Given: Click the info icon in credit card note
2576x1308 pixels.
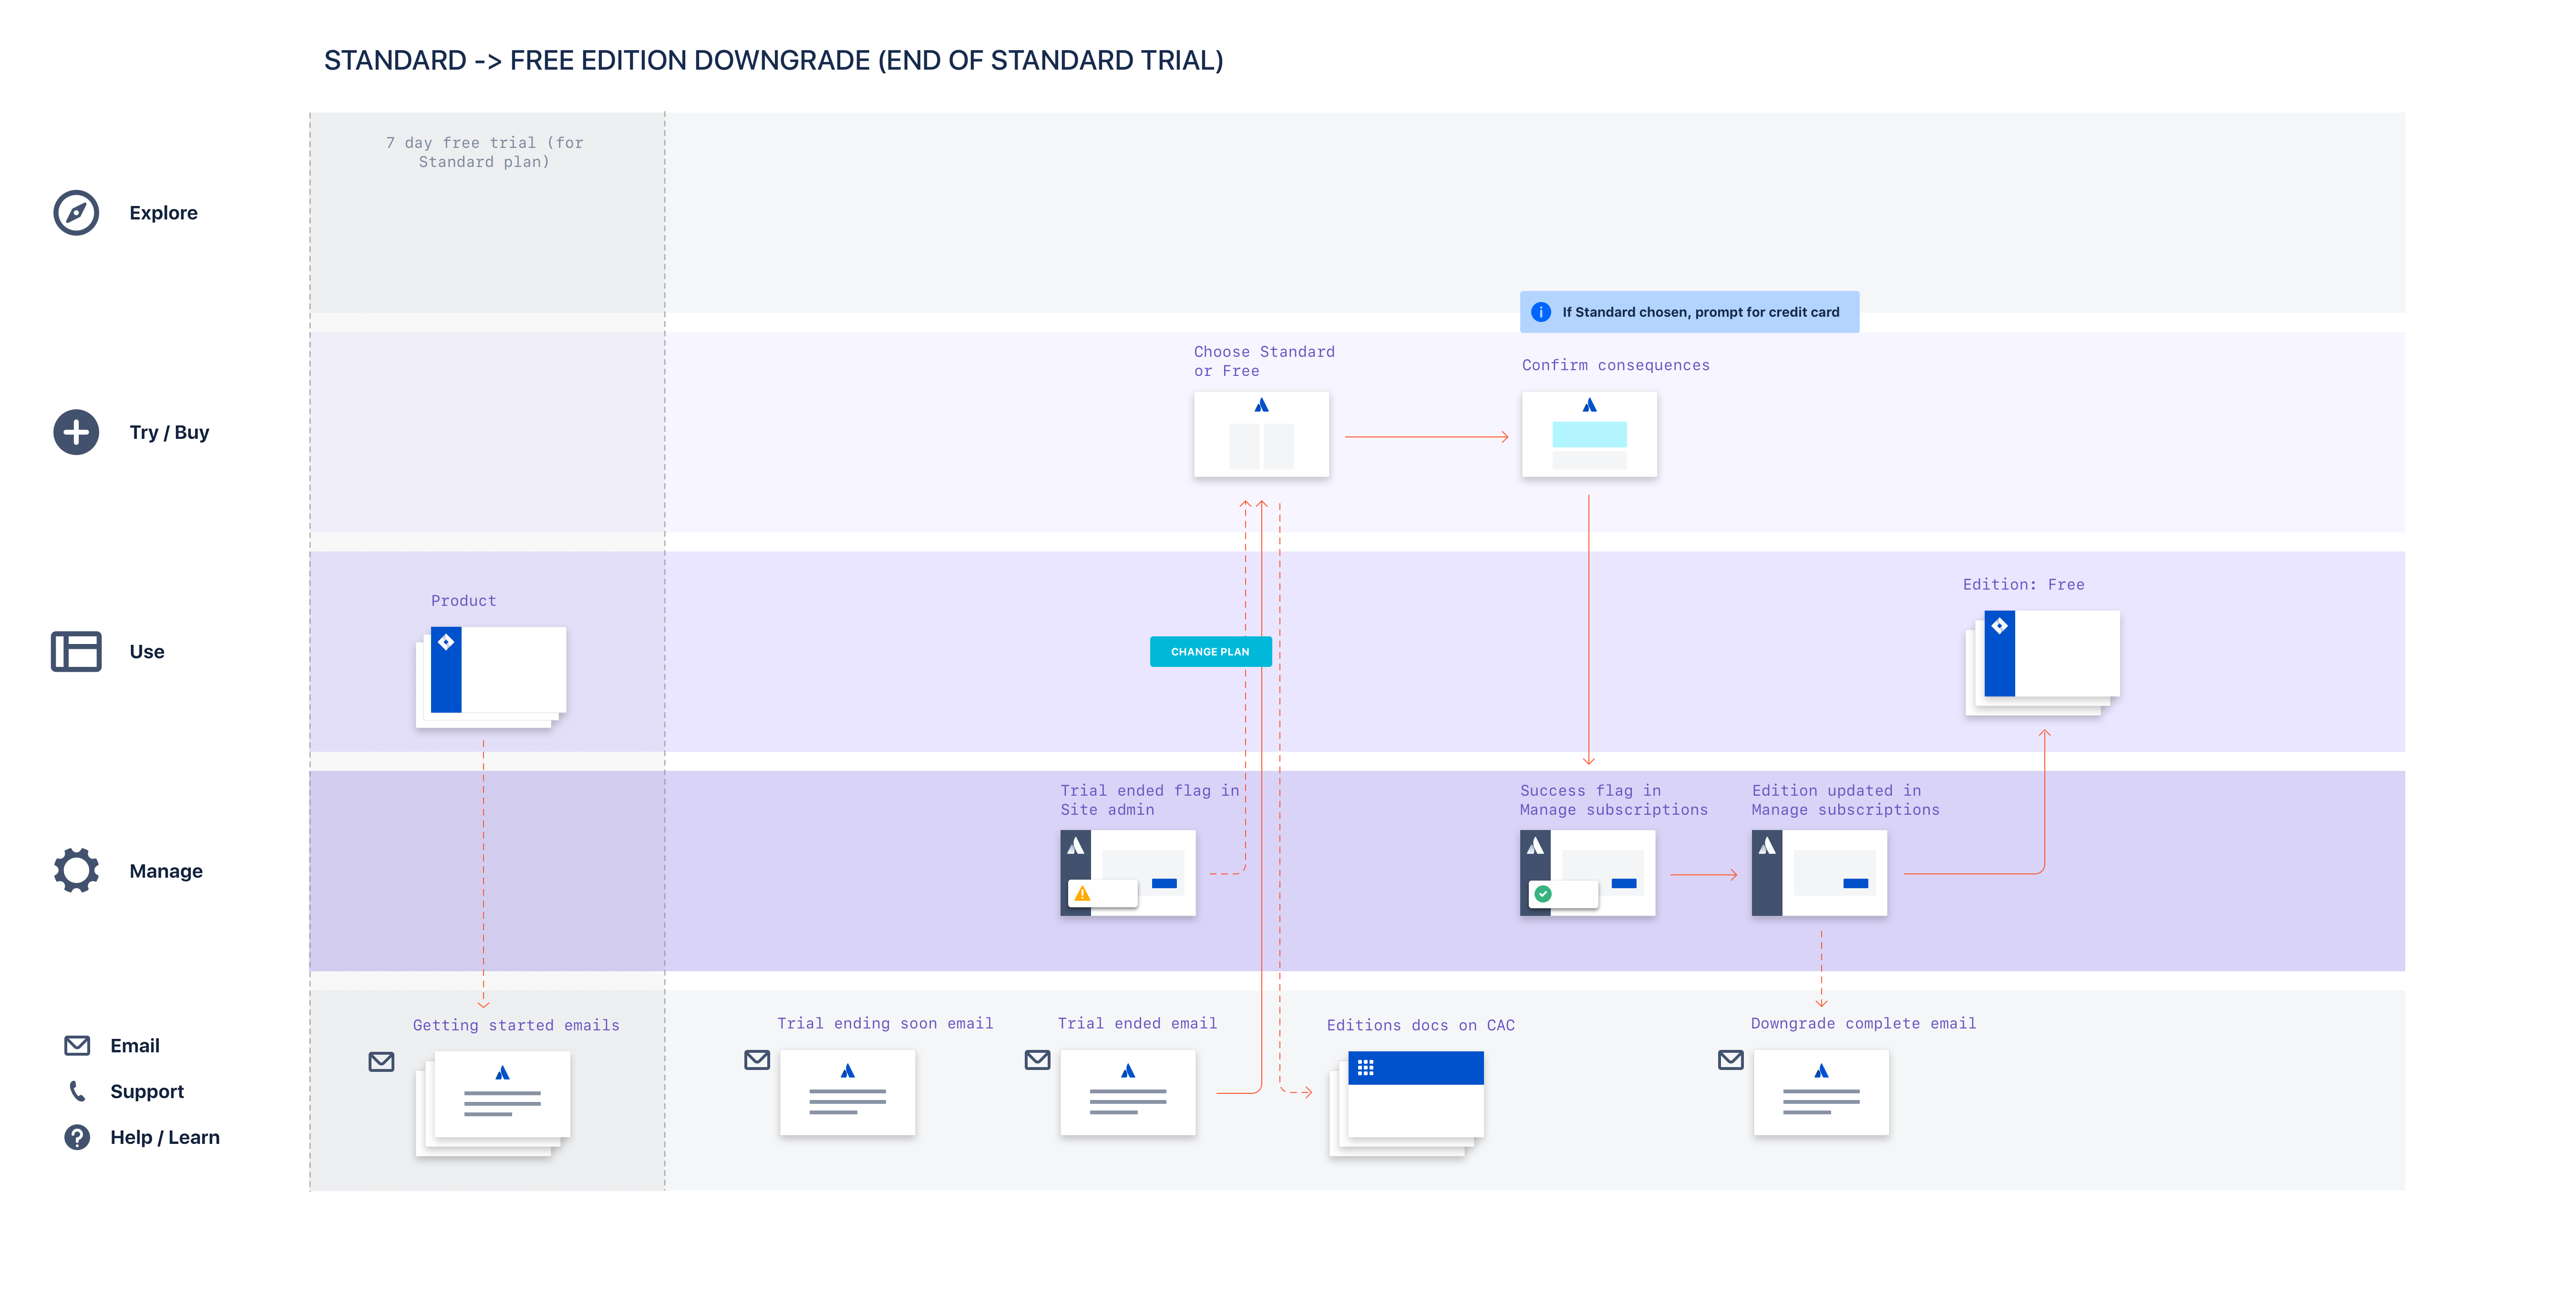Looking at the screenshot, I should pyautogui.click(x=1541, y=312).
